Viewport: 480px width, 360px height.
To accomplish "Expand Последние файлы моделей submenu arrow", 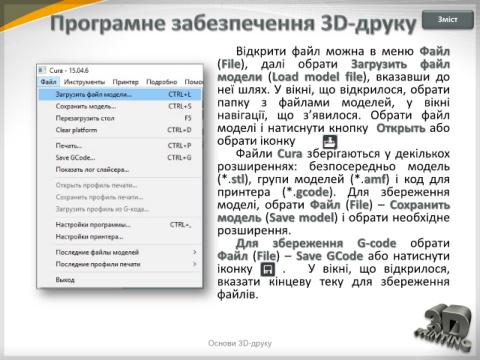I will click(195, 252).
